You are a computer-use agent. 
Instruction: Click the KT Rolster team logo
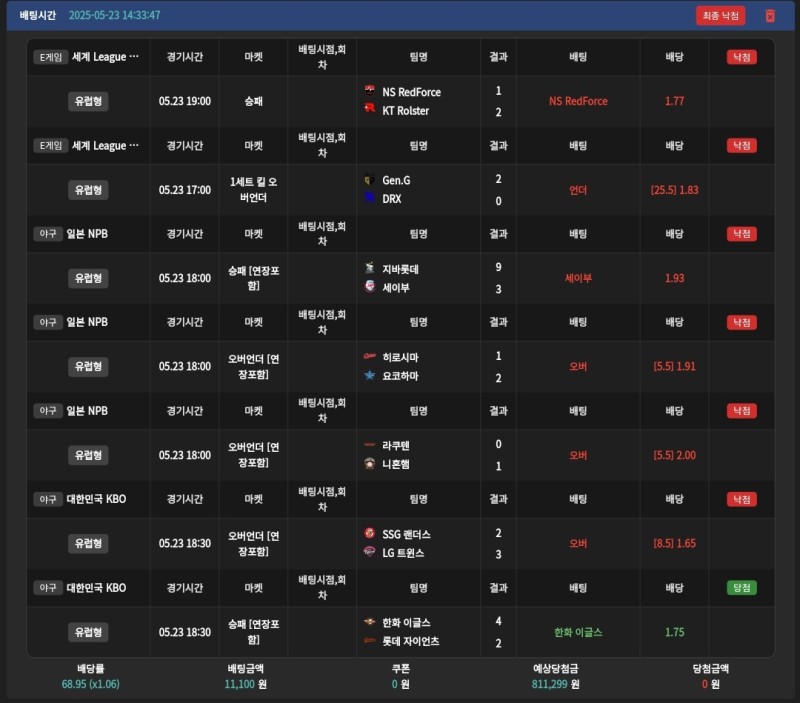click(370, 110)
